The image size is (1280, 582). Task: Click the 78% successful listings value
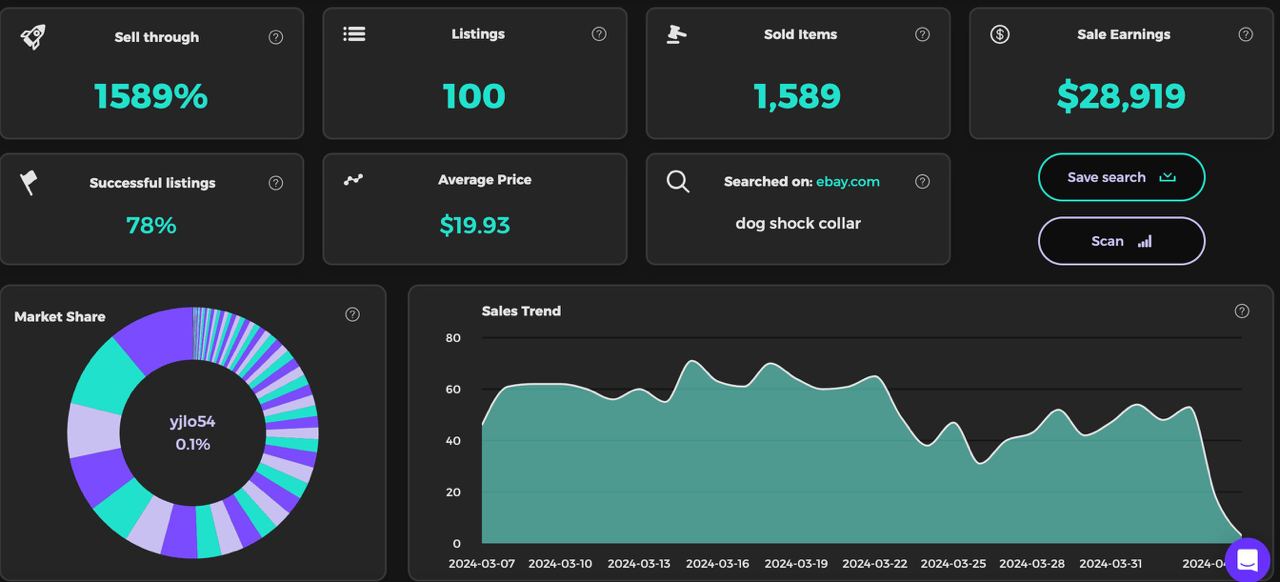(151, 226)
